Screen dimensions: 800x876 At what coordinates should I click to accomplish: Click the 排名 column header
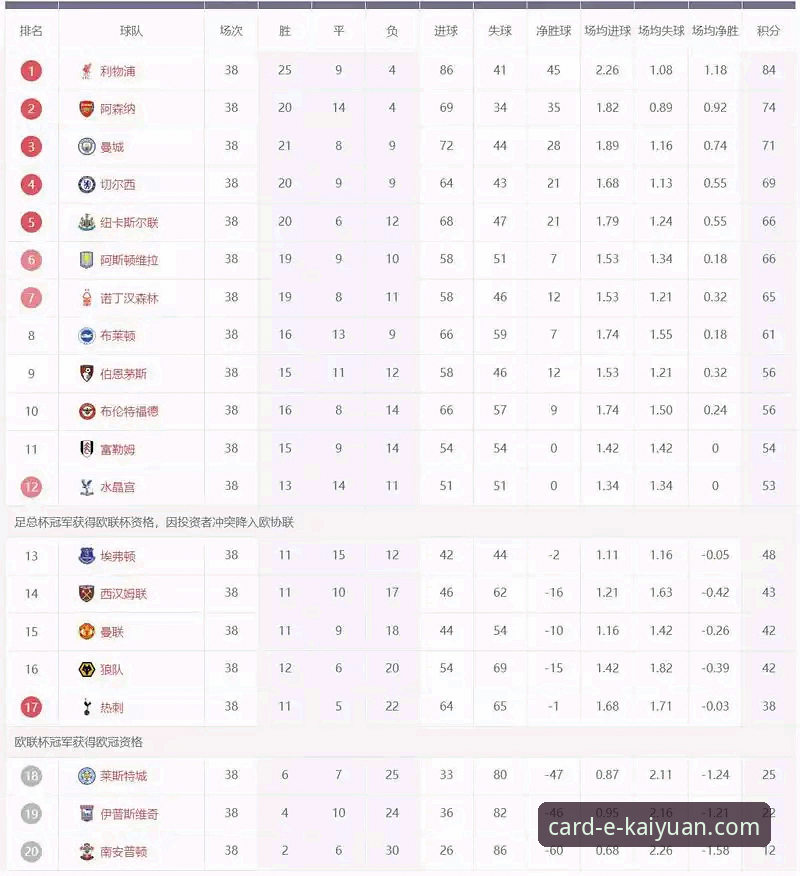(x=31, y=31)
